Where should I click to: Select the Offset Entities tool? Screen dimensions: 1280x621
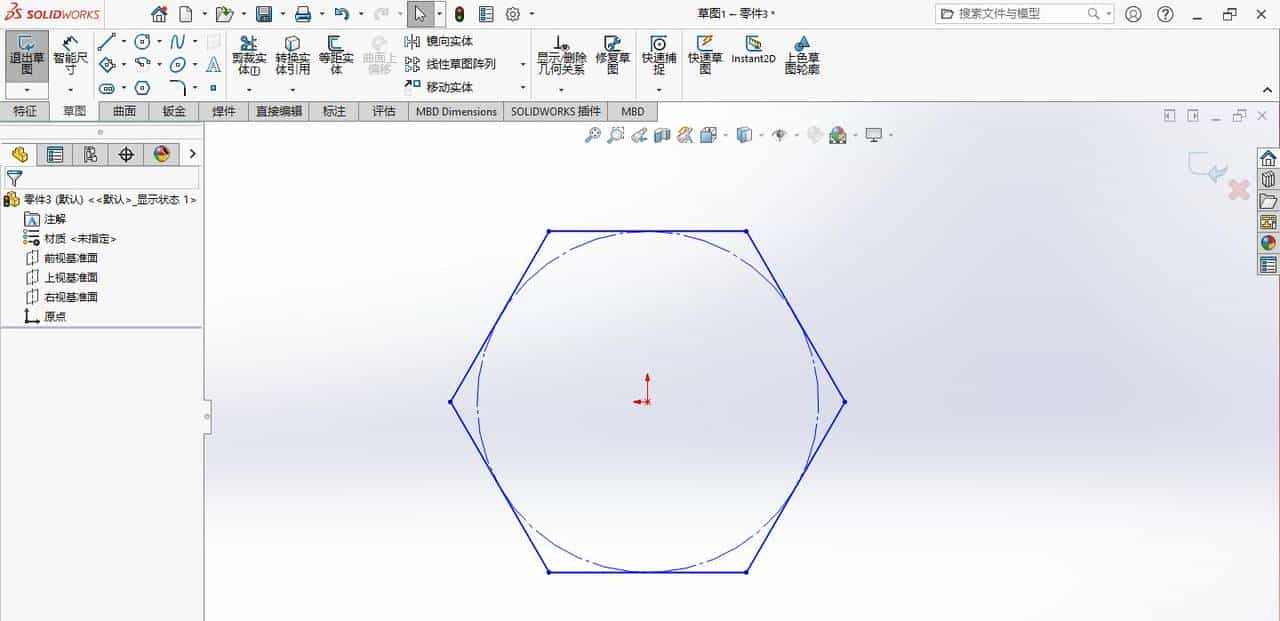click(x=336, y=57)
